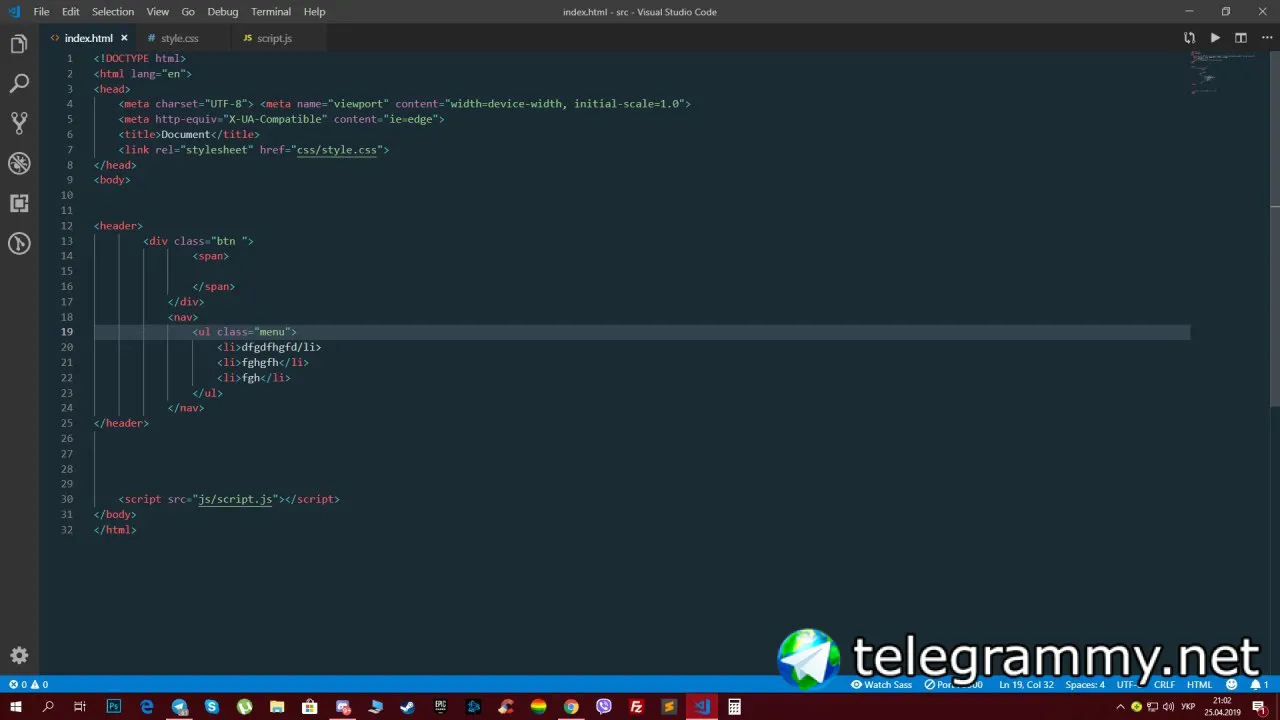This screenshot has height=720, width=1280.
Task: Open Telegram from the taskbar
Action: click(179, 707)
